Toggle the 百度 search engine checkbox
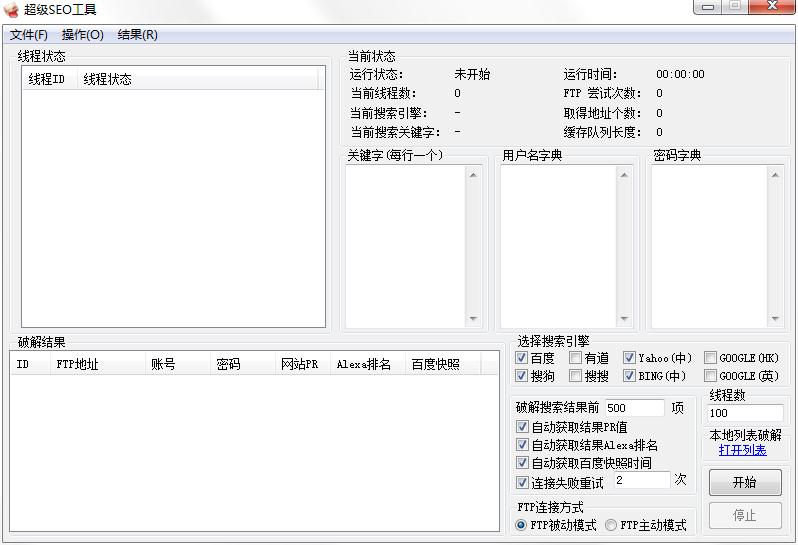This screenshot has height=545, width=798. [522, 358]
